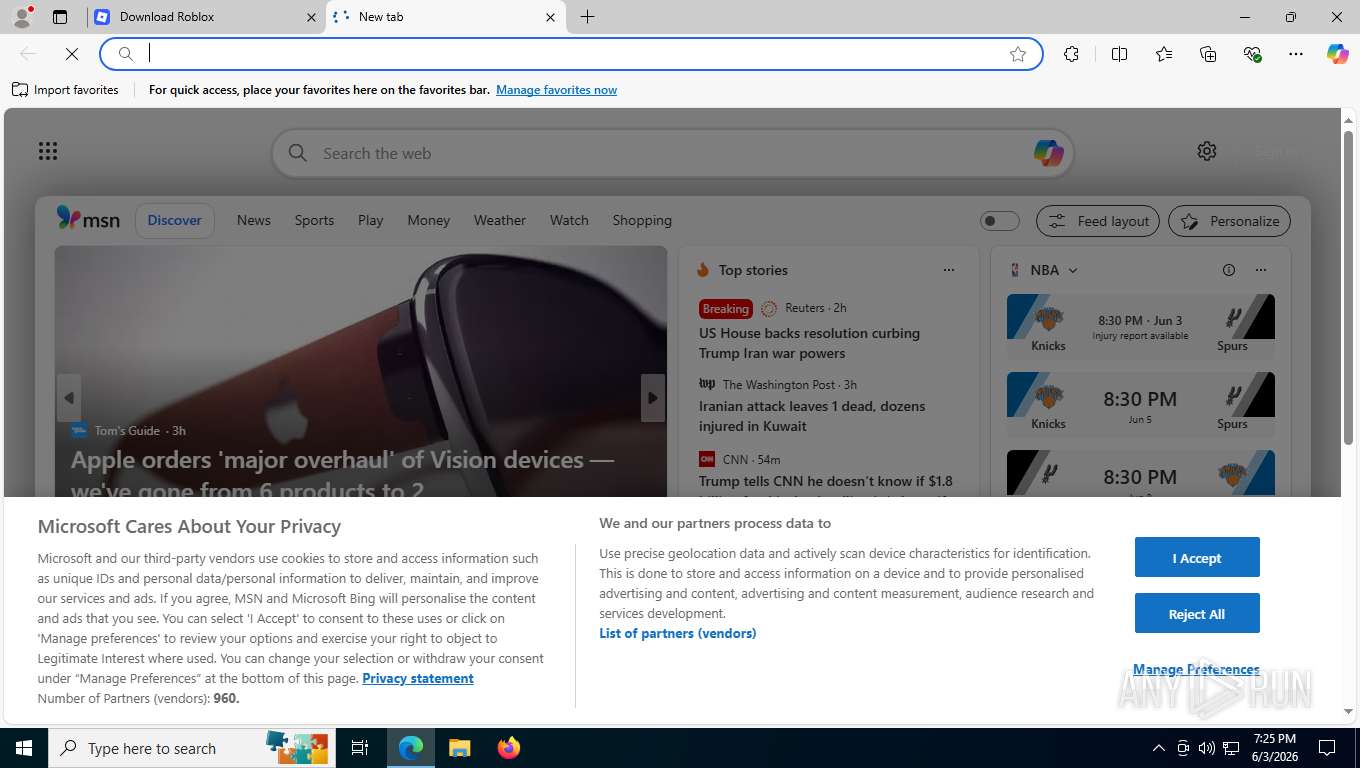
Task: Open US House backs resolution story
Action: 809,343
